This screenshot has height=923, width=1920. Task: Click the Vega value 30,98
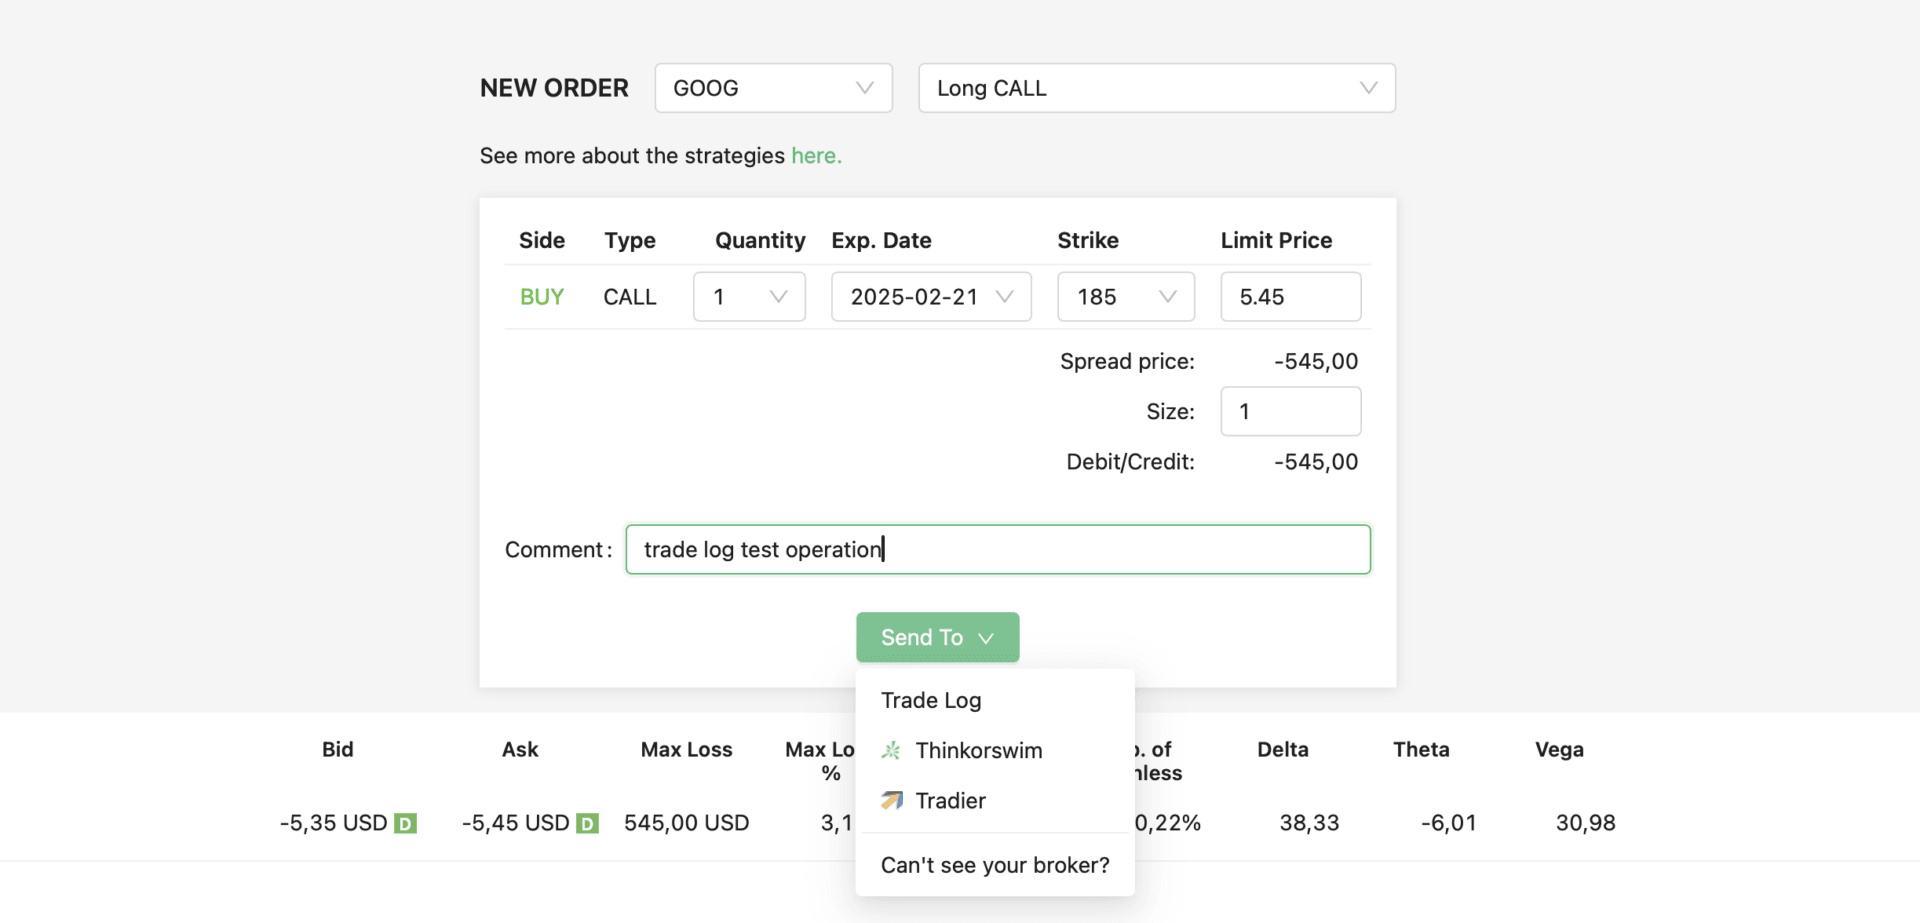click(1586, 823)
